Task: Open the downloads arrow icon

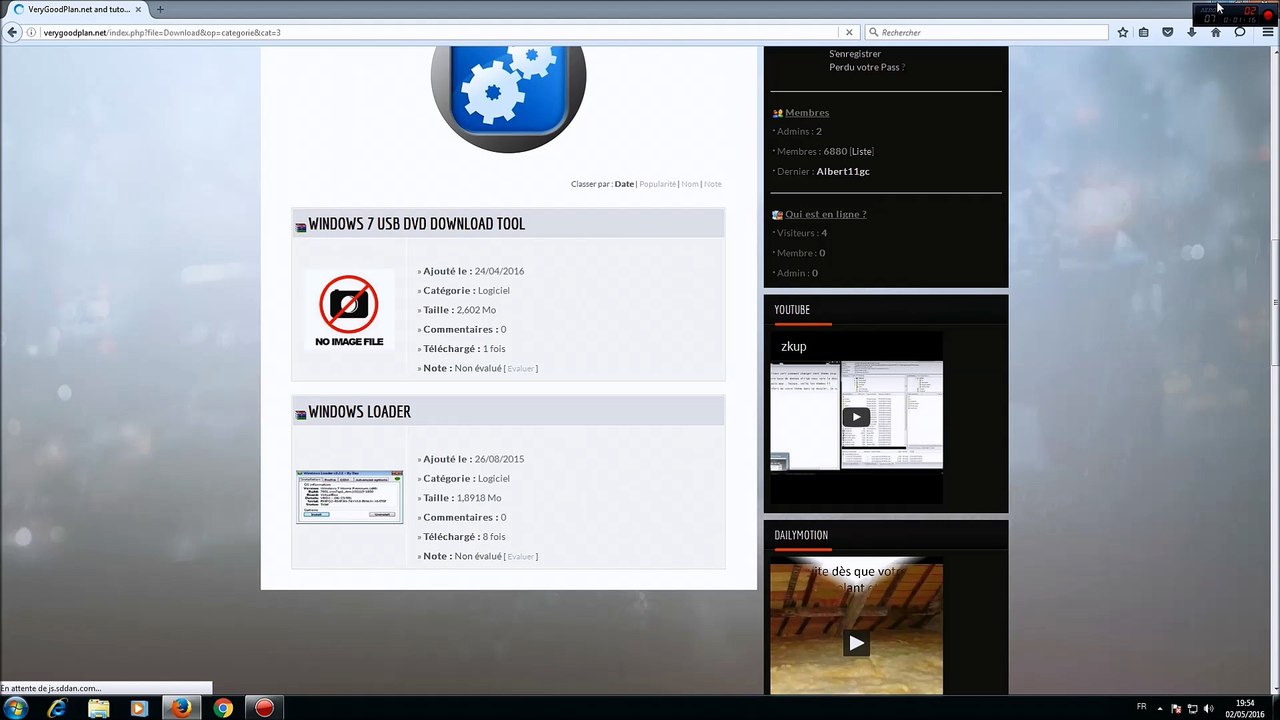Action: (1191, 32)
